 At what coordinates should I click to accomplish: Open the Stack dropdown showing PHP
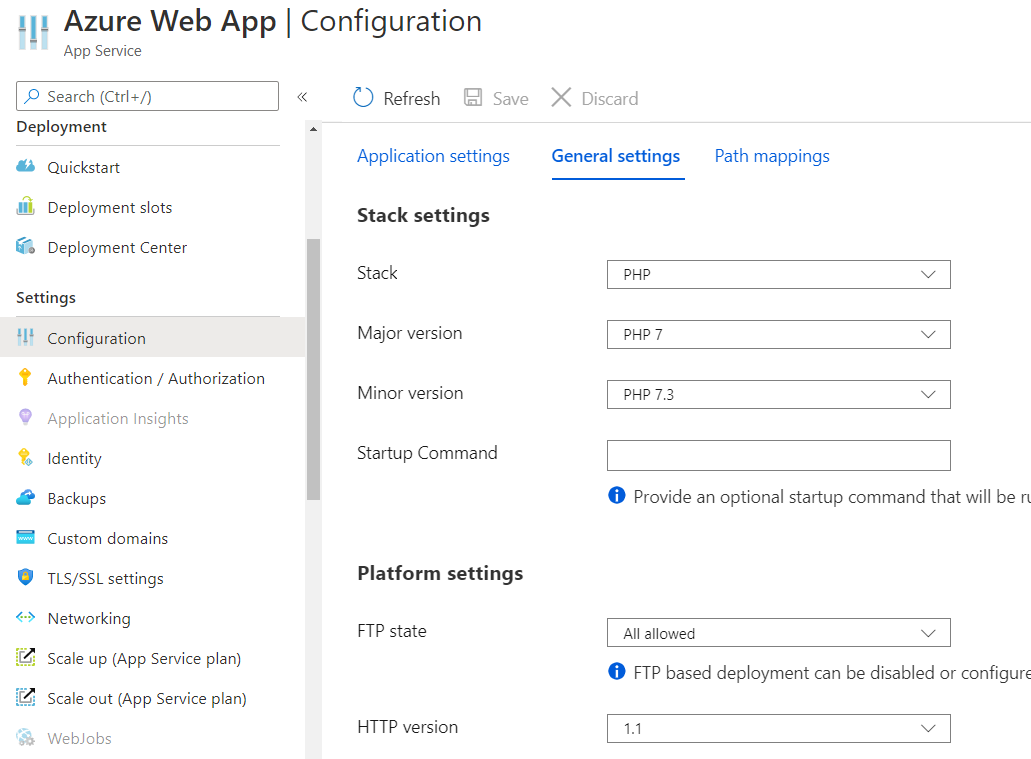pyautogui.click(x=779, y=274)
